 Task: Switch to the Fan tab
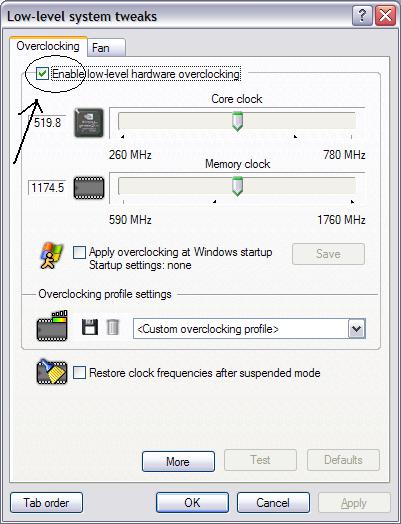tap(106, 48)
